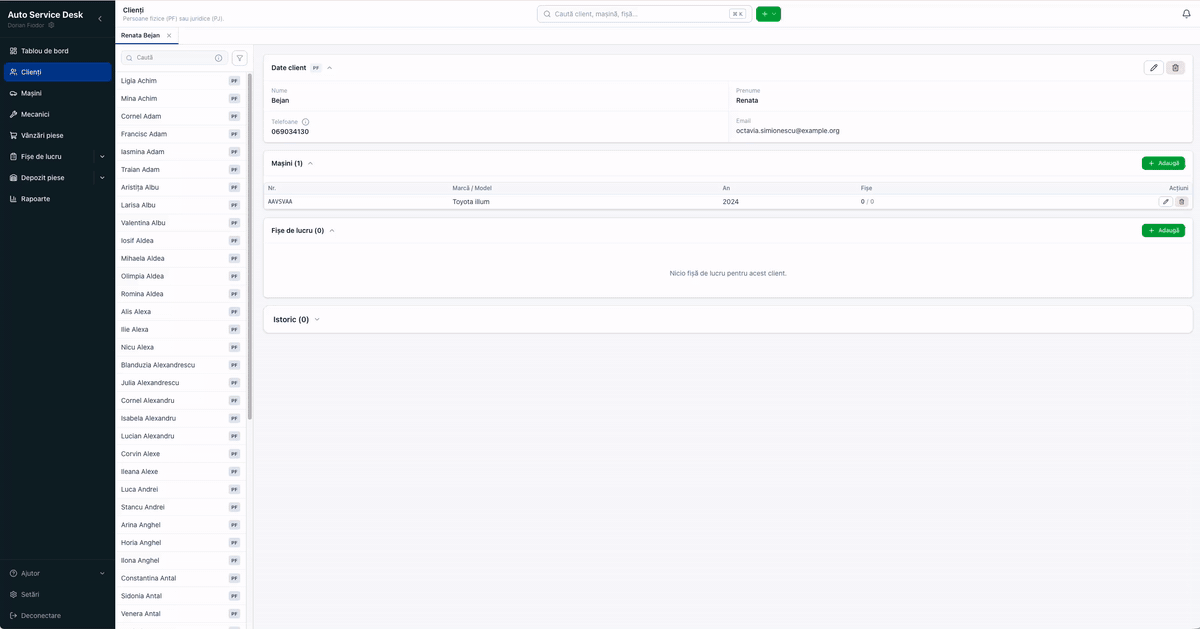Open client Valentina Albu
This screenshot has height=629, width=1200.
[181, 223]
